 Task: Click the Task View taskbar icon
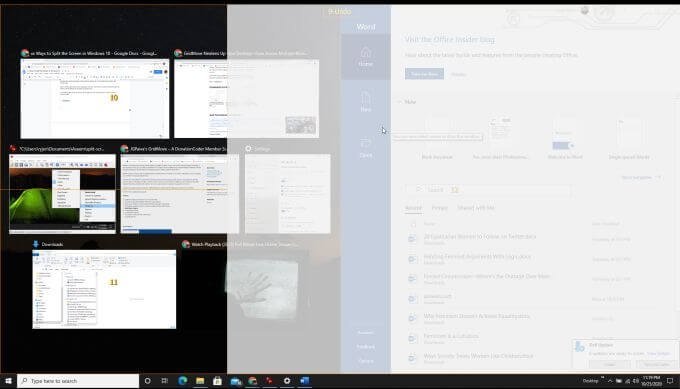tap(165, 381)
